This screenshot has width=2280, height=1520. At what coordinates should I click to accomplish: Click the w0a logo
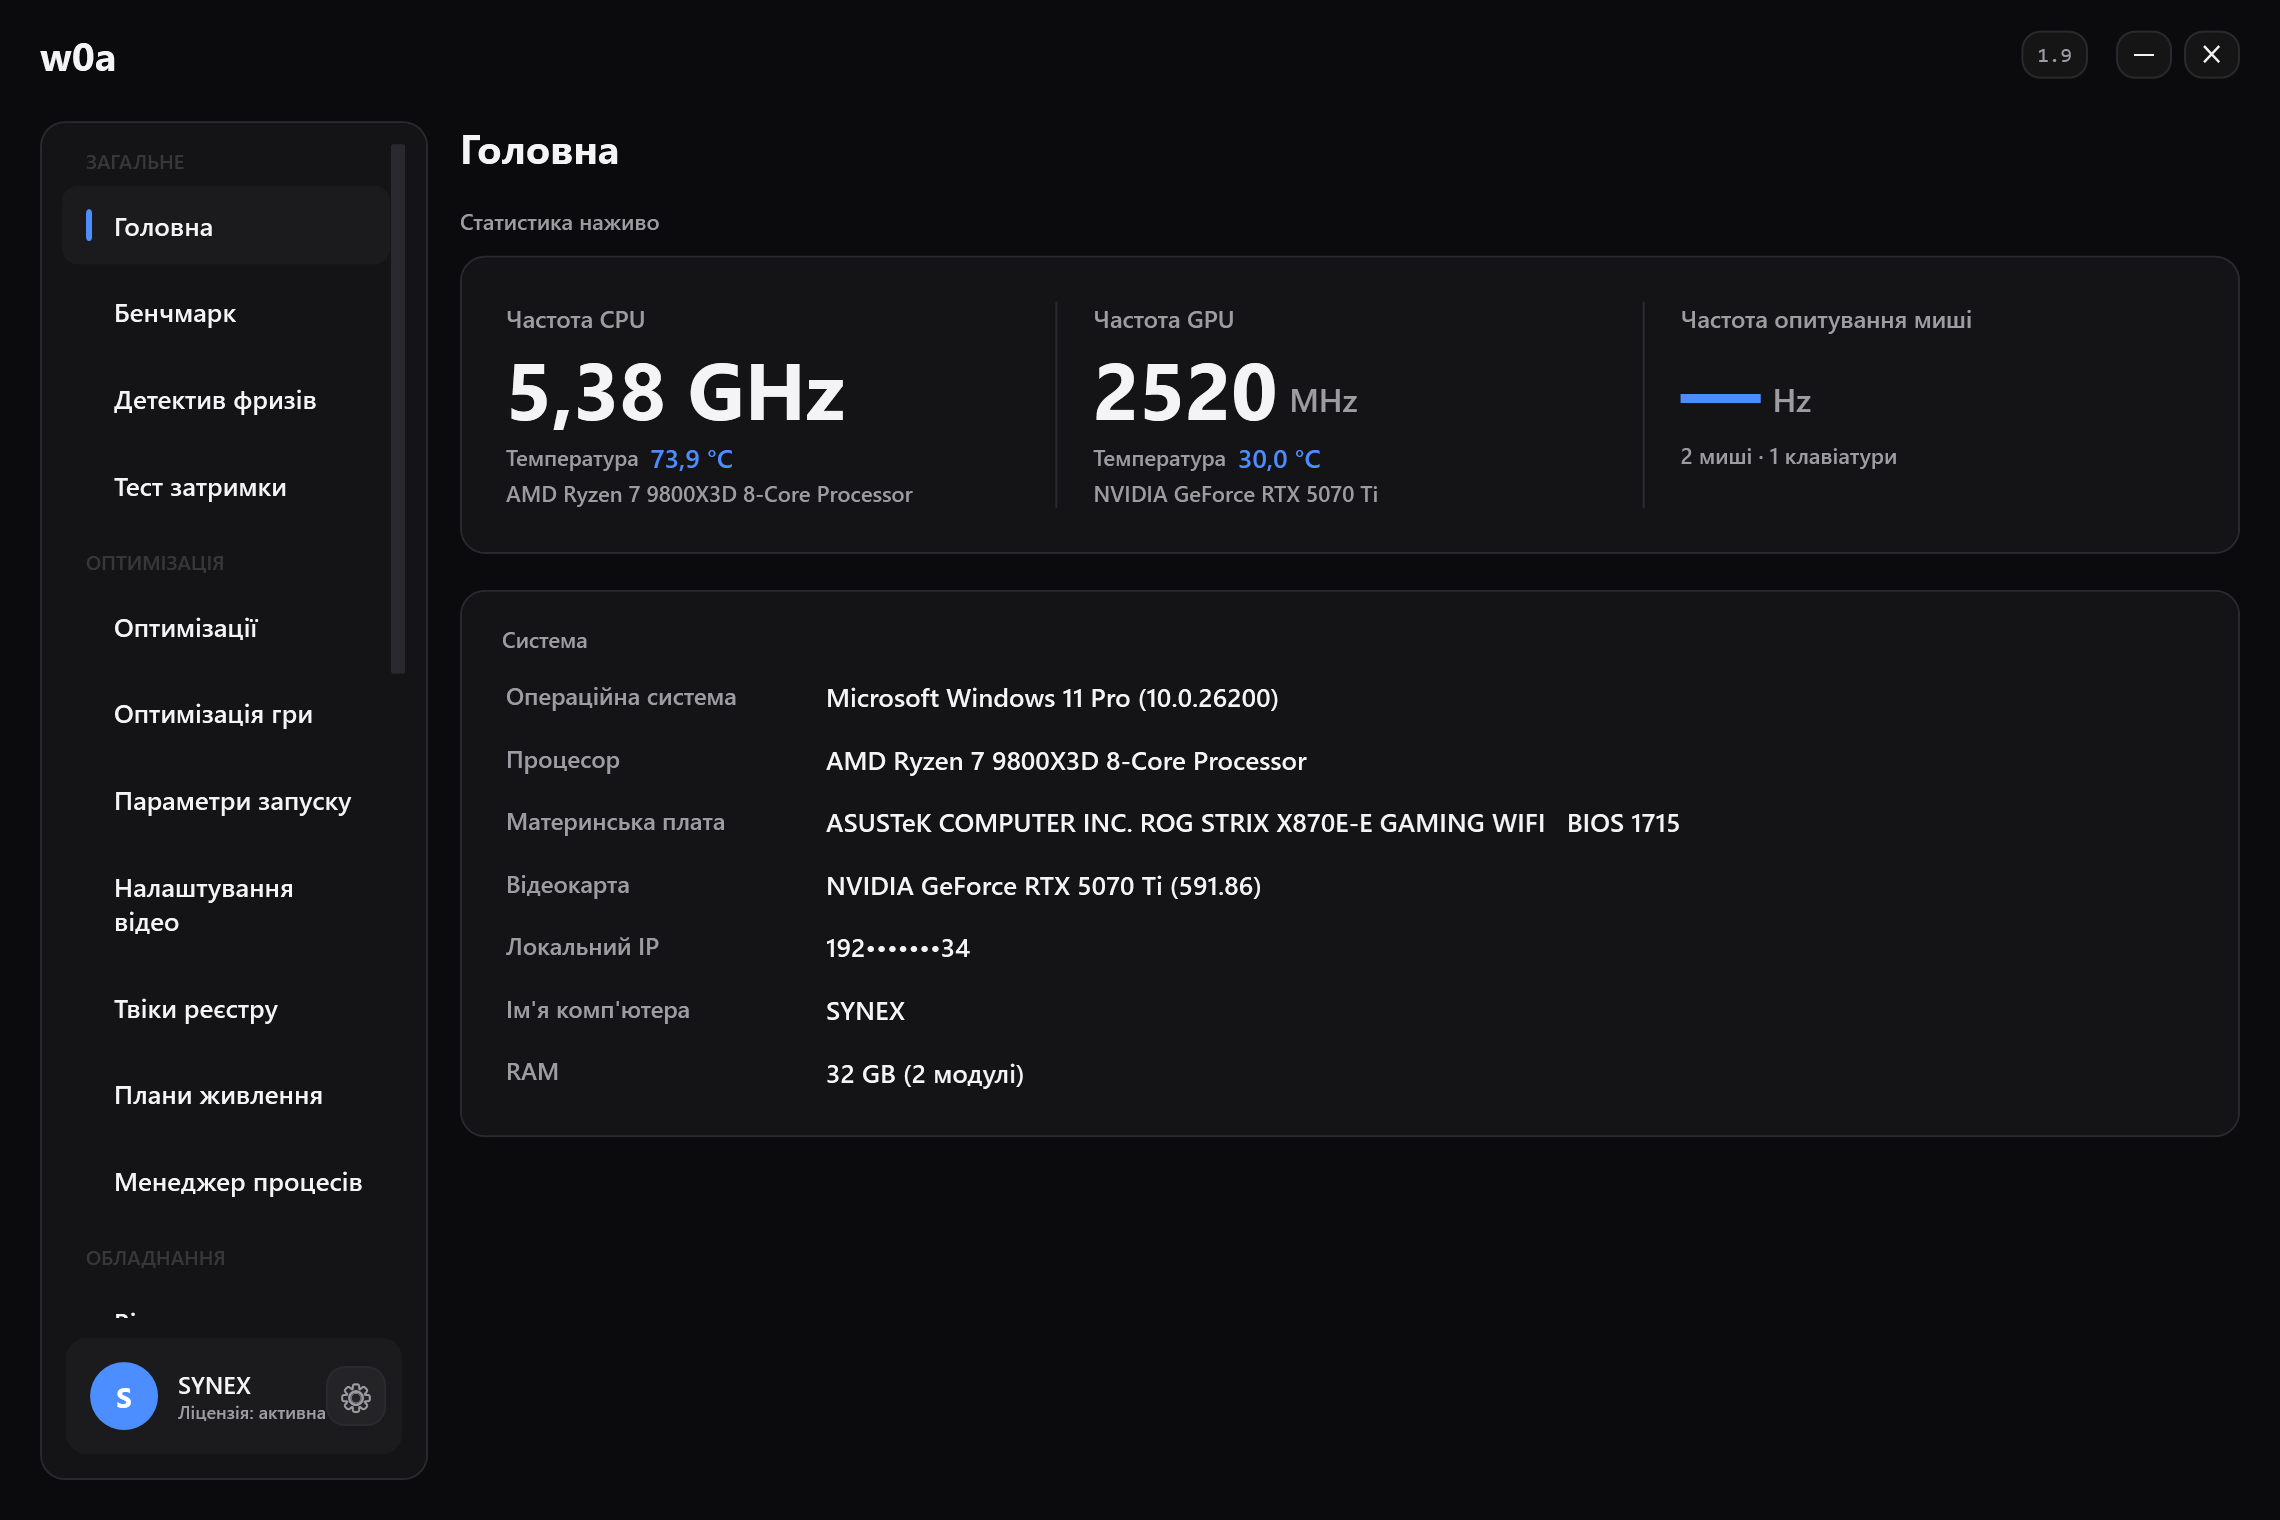(x=78, y=58)
